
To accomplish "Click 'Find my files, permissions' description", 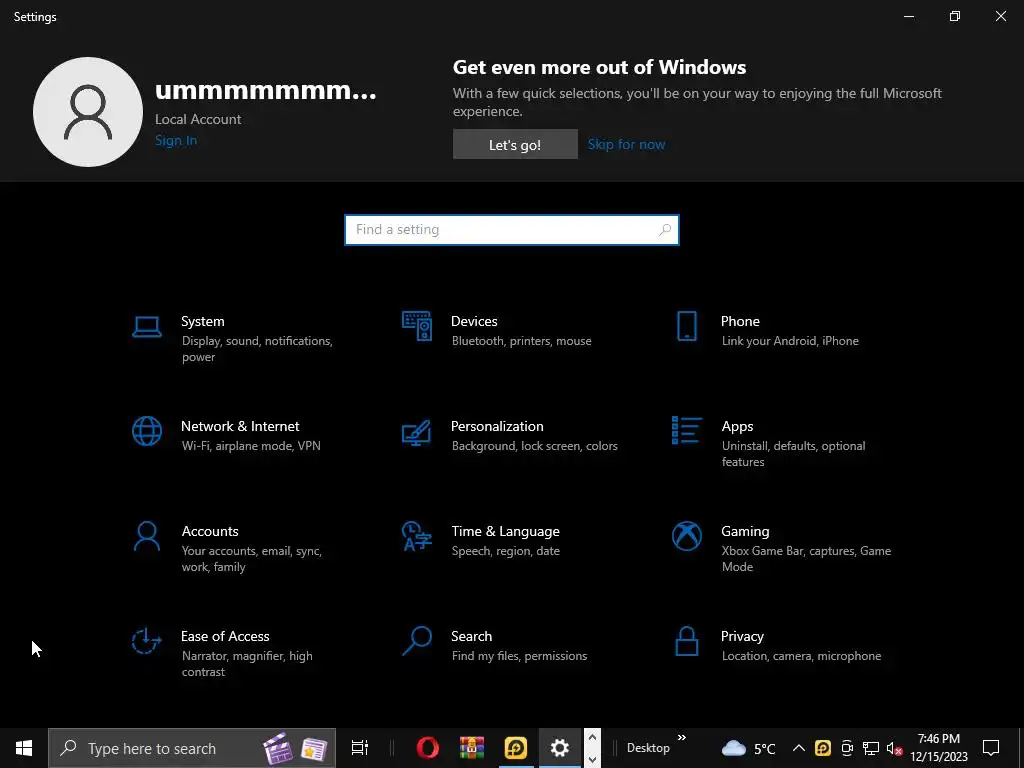I will [519, 656].
